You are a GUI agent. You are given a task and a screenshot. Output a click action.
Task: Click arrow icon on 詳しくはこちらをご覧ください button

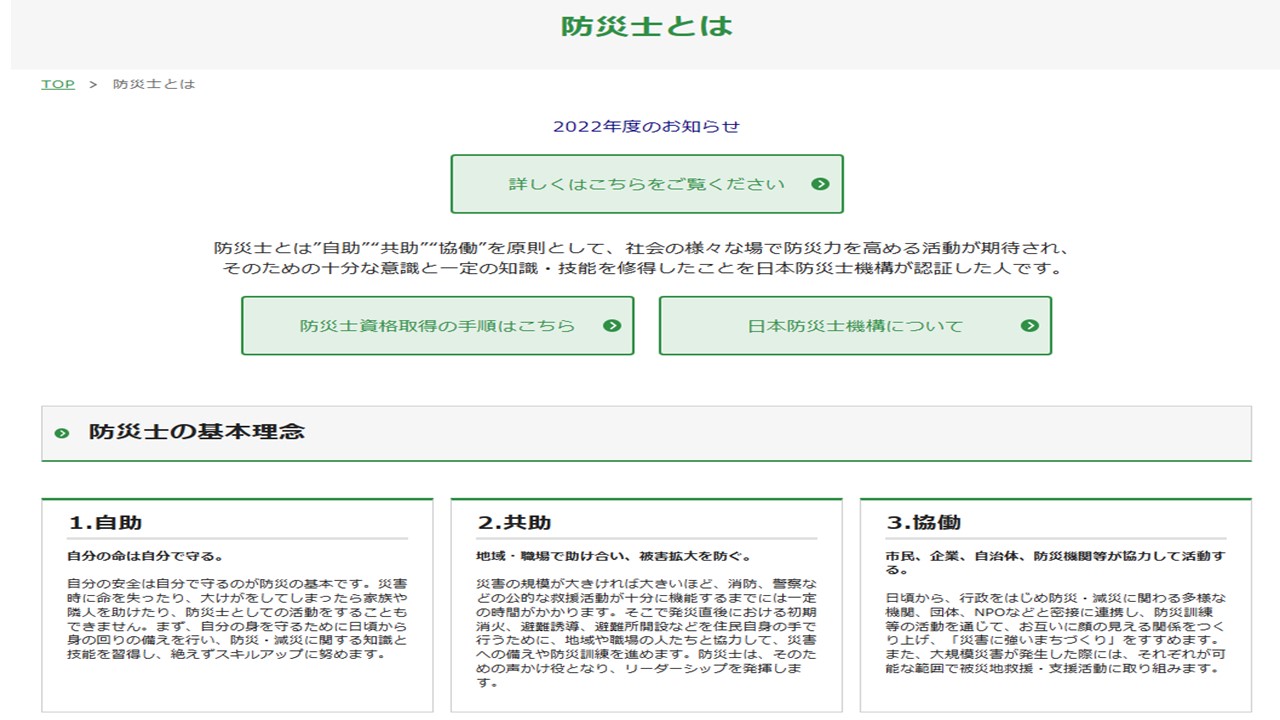coord(820,184)
